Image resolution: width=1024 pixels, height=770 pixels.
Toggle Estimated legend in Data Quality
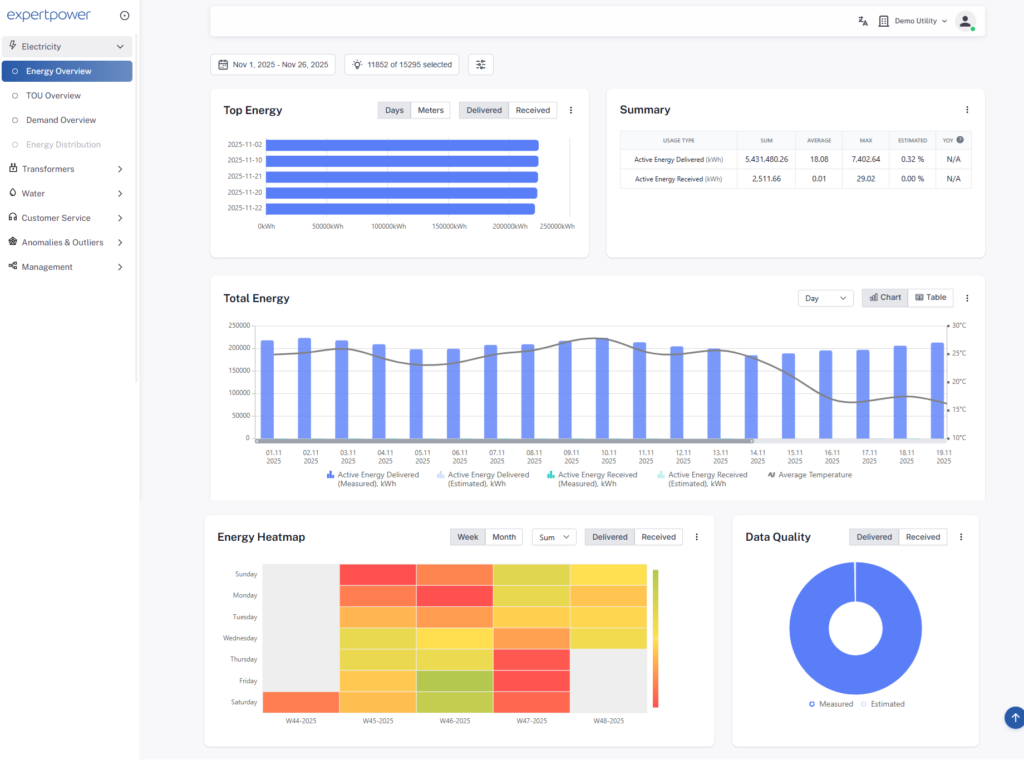click(882, 704)
